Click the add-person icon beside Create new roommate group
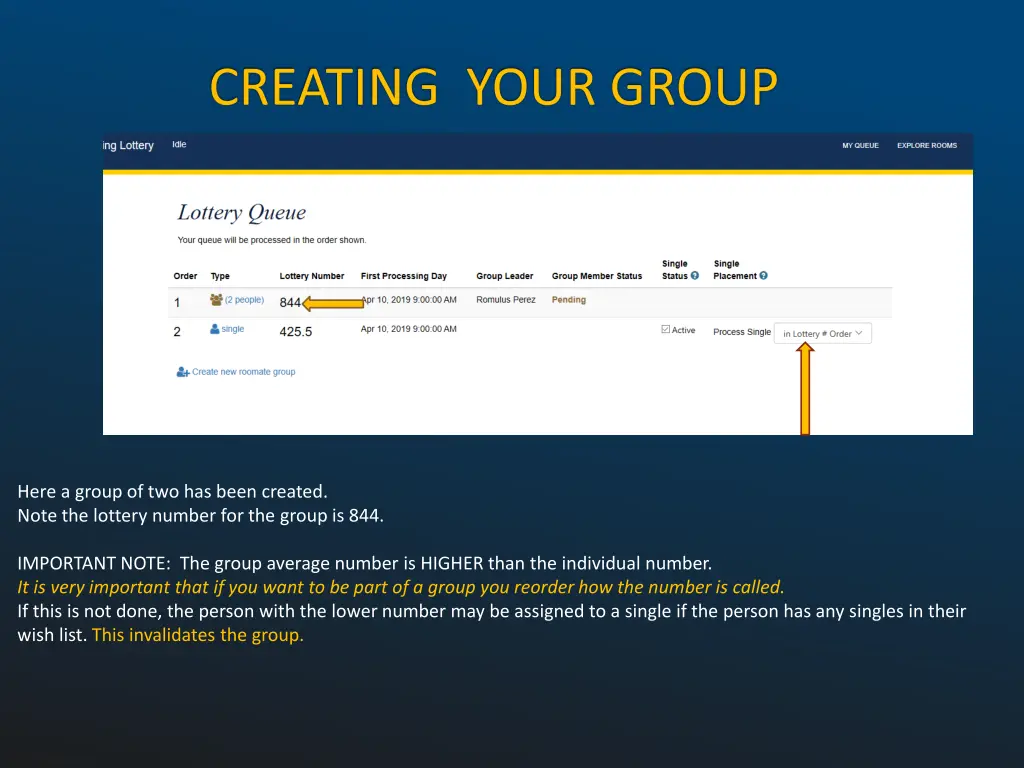1024x768 pixels. pyautogui.click(x=183, y=372)
